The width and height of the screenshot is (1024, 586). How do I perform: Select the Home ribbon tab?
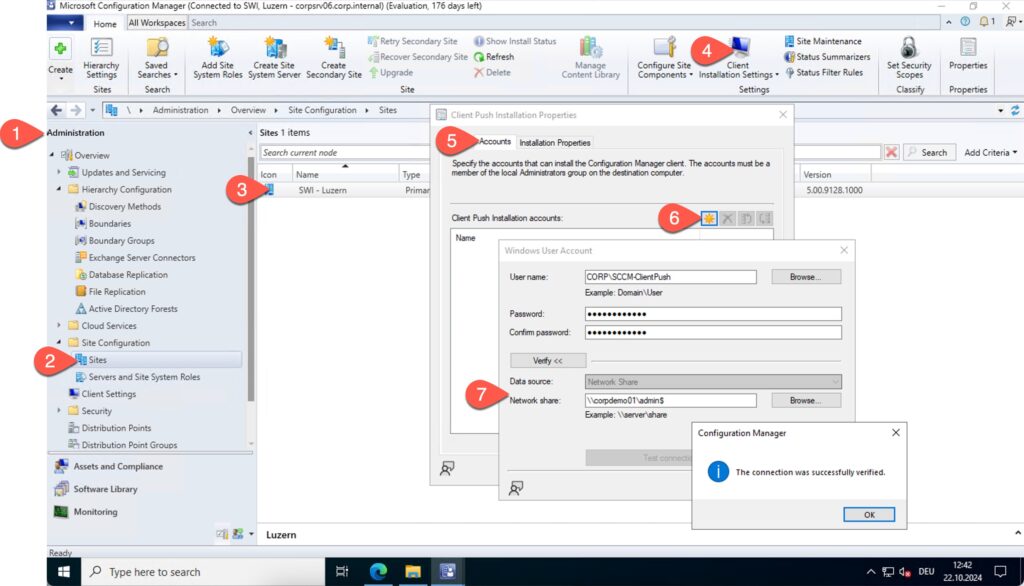pos(104,23)
